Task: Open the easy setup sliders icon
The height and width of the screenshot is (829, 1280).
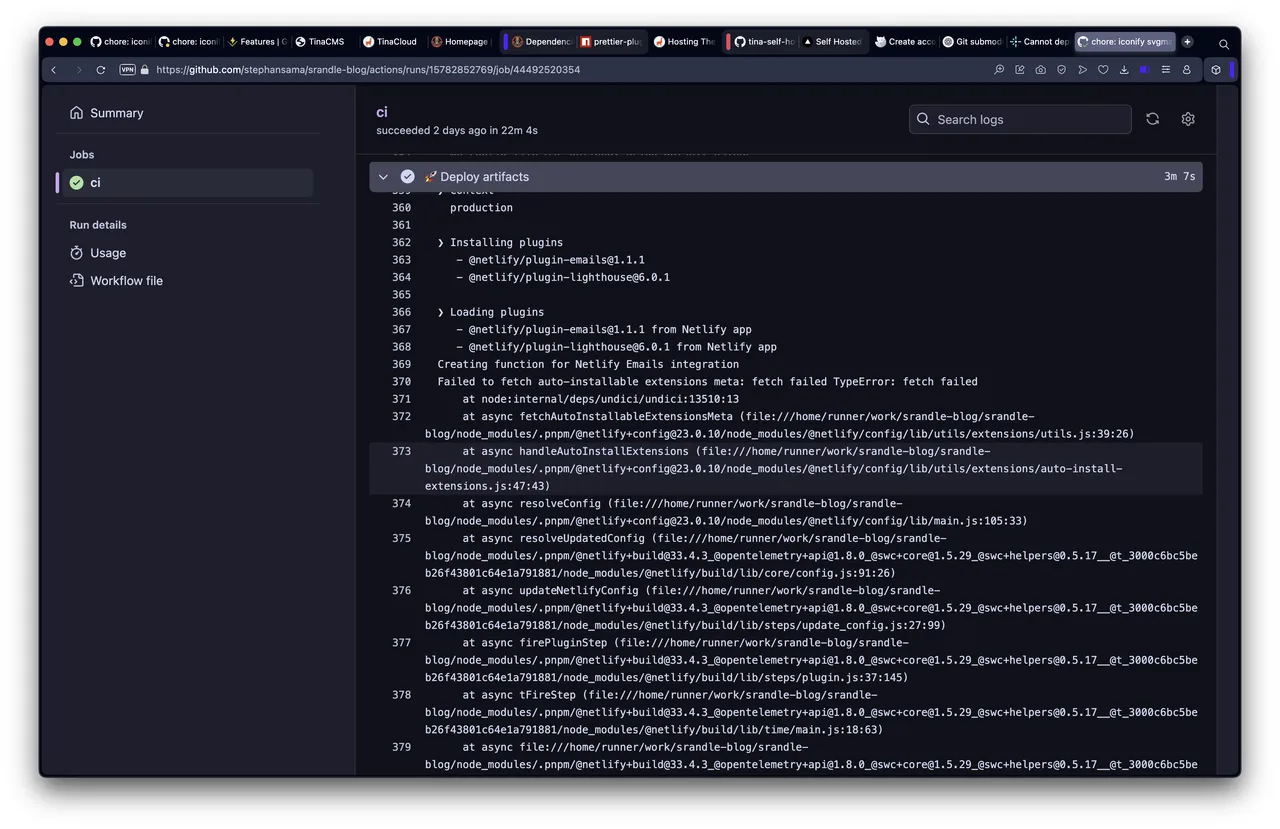Action: [1165, 70]
